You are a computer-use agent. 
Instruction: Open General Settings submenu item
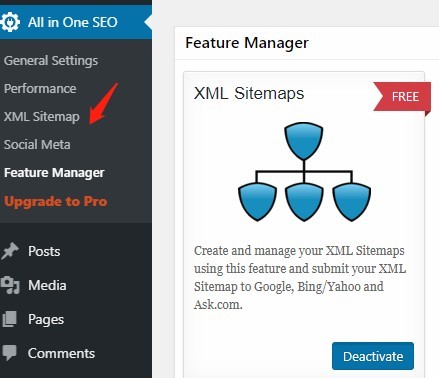51,61
